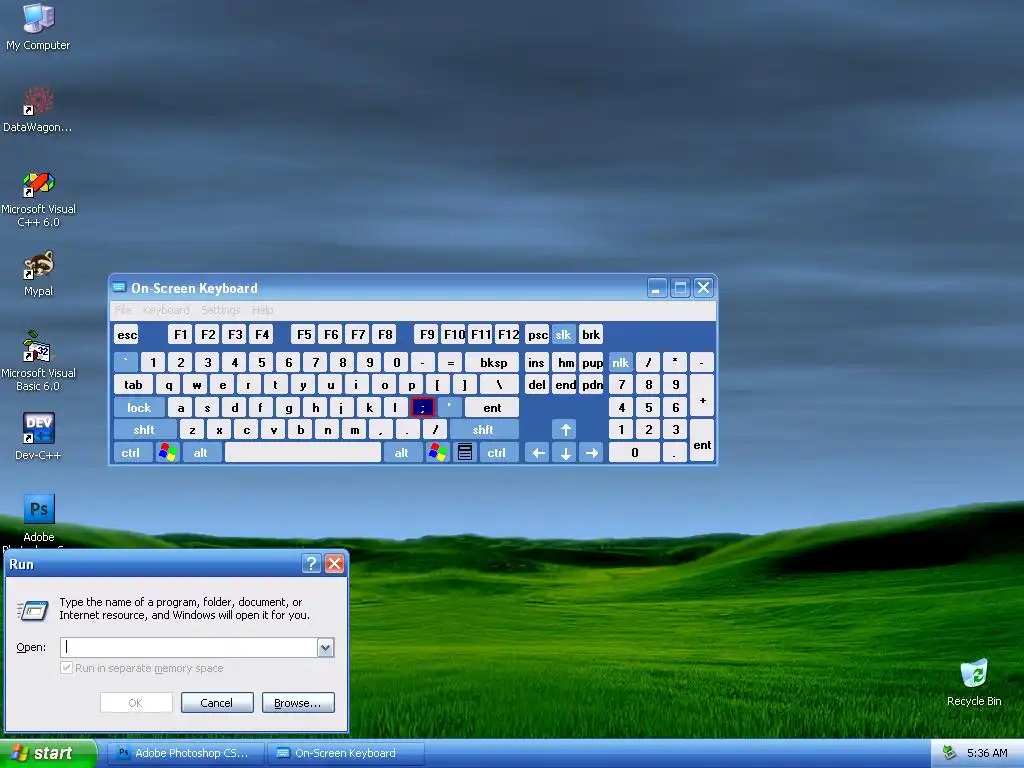Click the numpad plus key

(702, 396)
